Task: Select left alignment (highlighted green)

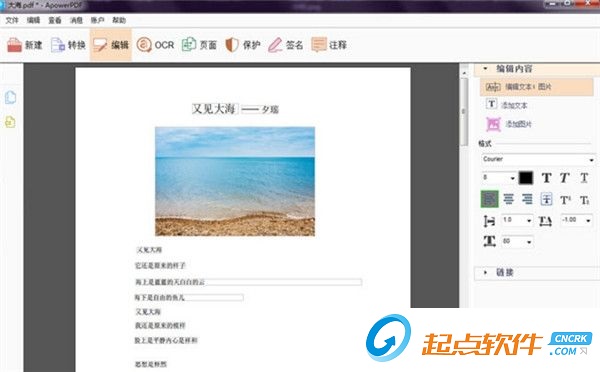Action: 489,199
